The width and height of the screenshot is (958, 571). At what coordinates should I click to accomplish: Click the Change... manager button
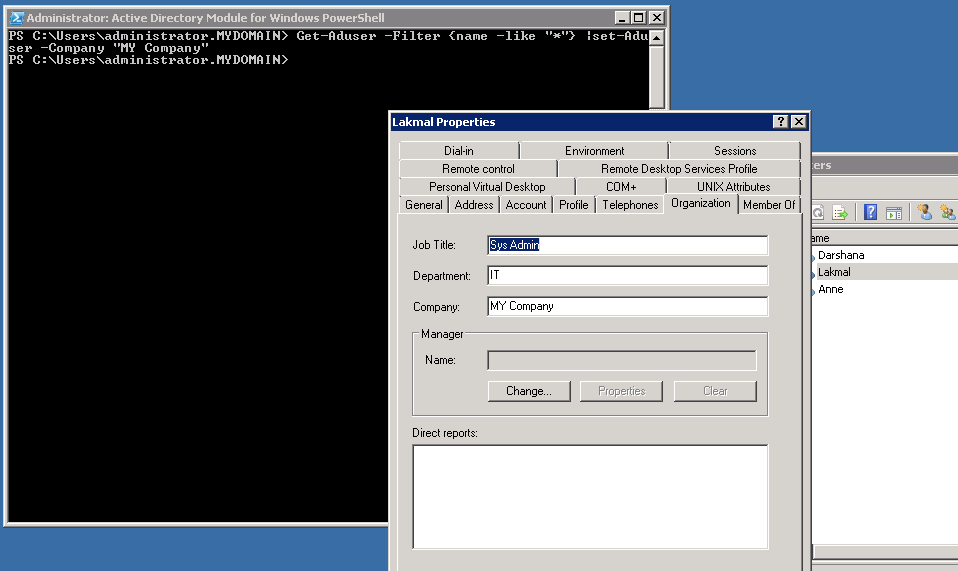click(x=529, y=391)
